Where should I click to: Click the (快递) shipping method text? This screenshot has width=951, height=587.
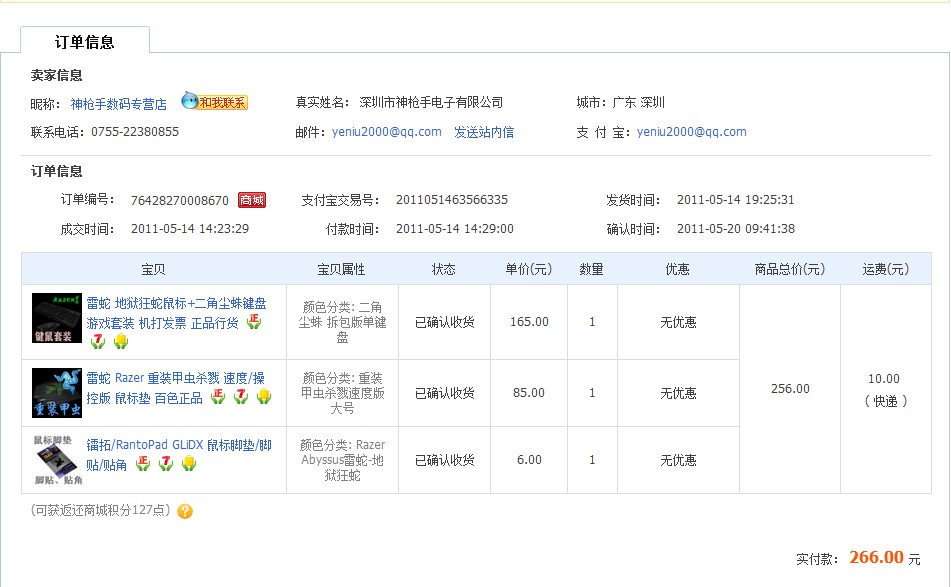point(885,401)
